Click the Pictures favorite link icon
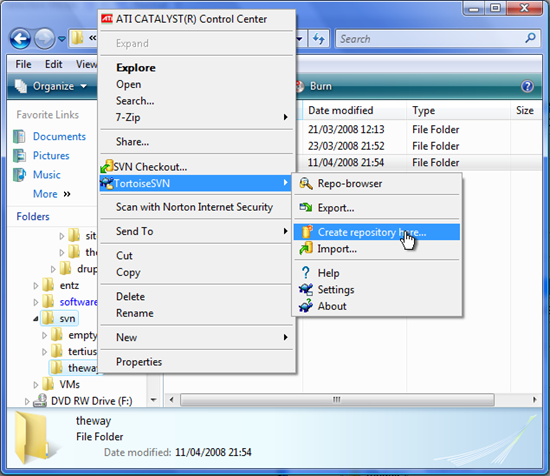550x476 pixels. coord(19,155)
